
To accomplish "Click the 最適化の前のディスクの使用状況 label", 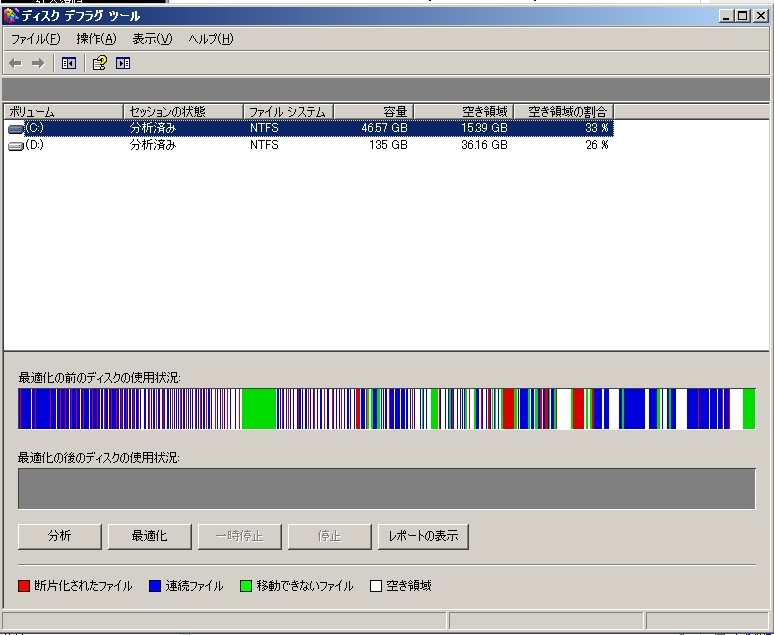I will [99, 378].
